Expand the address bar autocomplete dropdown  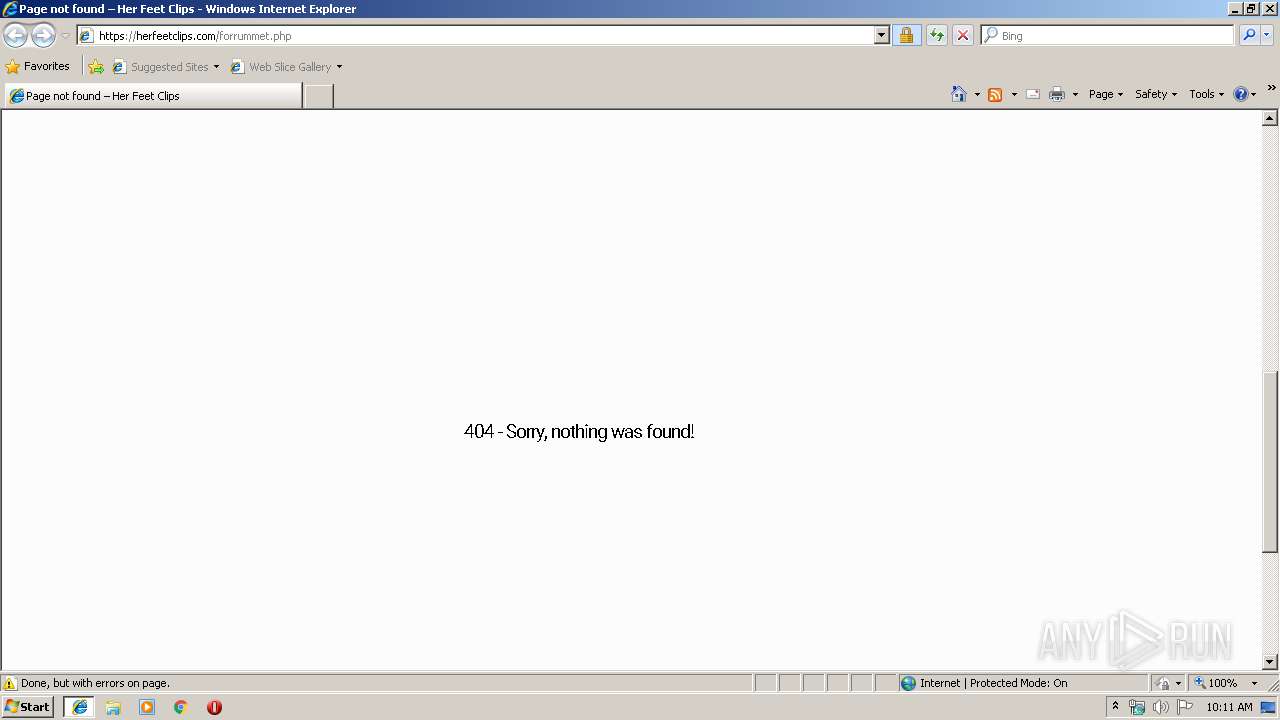[x=881, y=36]
